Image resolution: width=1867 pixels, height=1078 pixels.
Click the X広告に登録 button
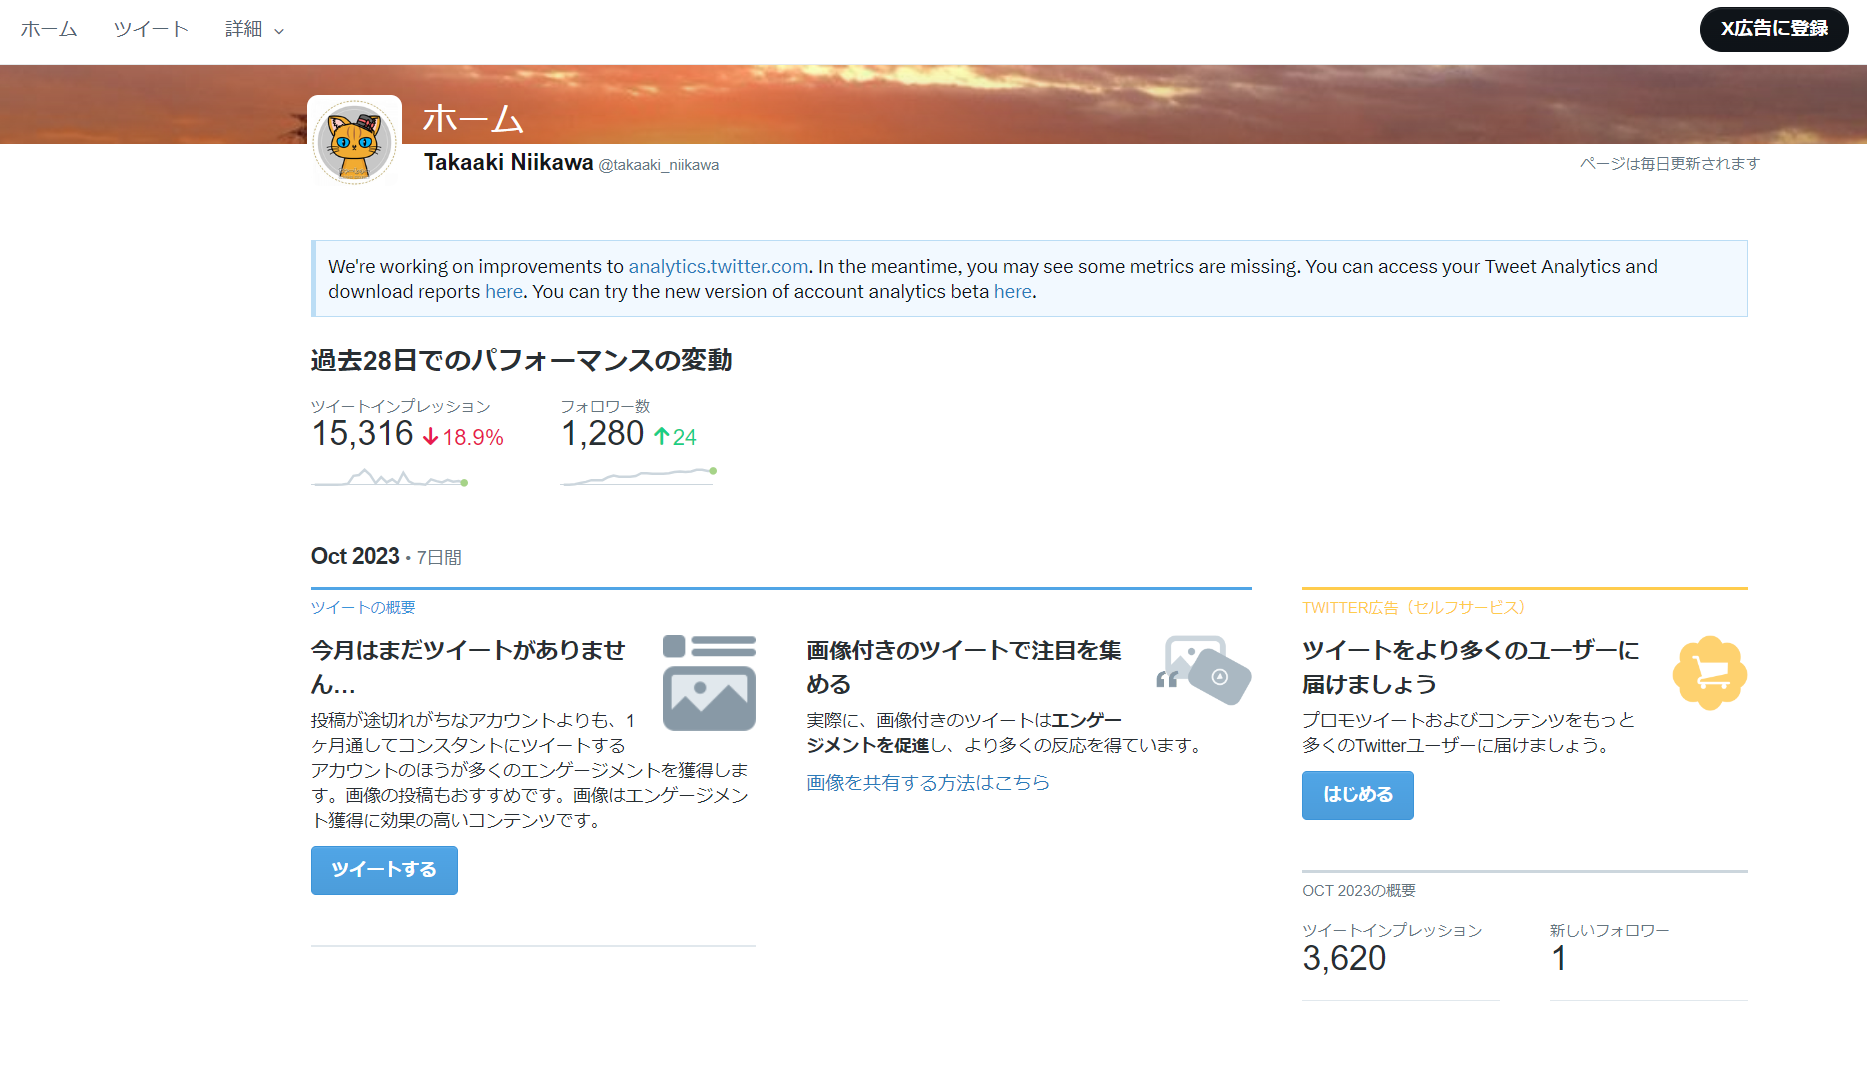(1773, 30)
